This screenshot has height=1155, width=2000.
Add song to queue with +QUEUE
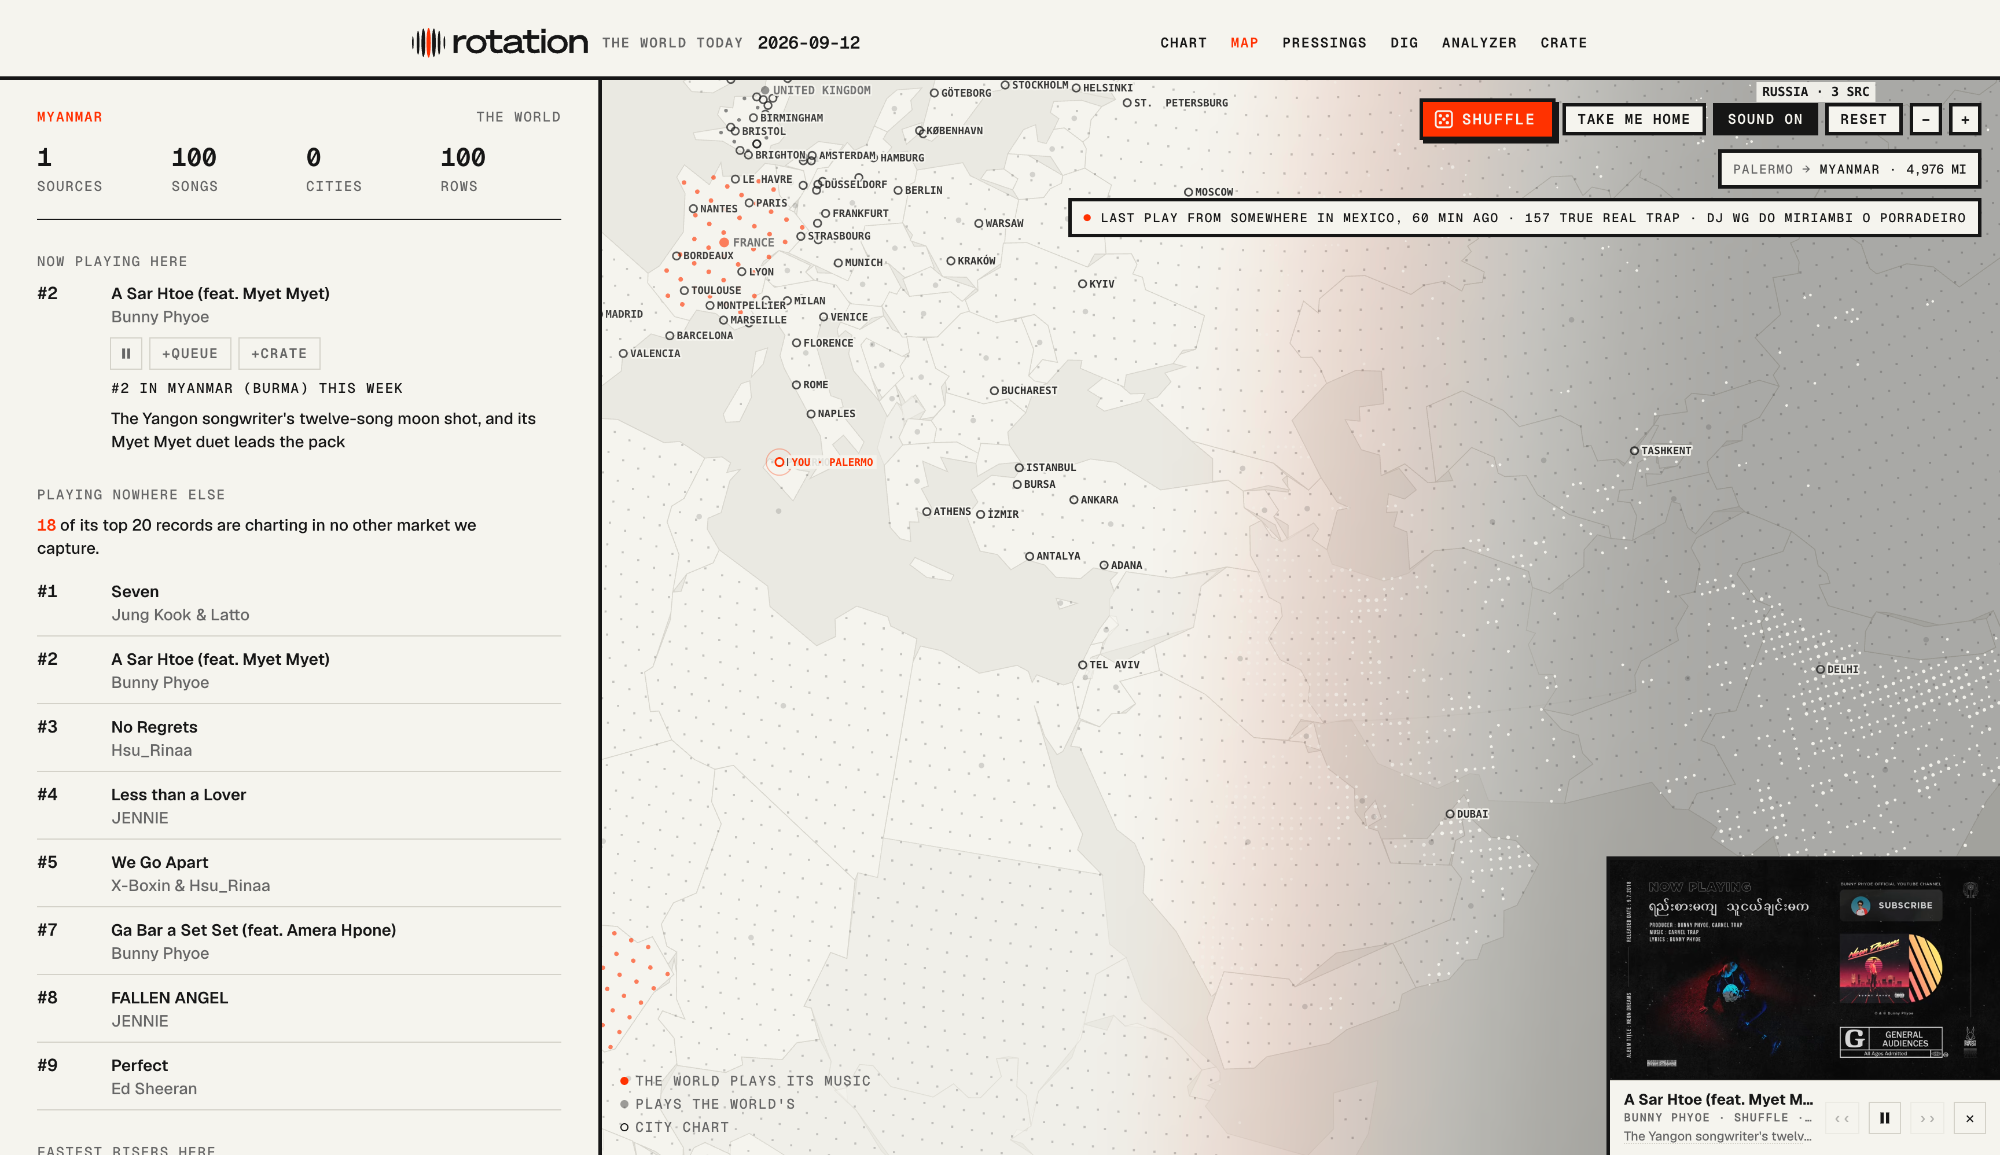(x=190, y=354)
